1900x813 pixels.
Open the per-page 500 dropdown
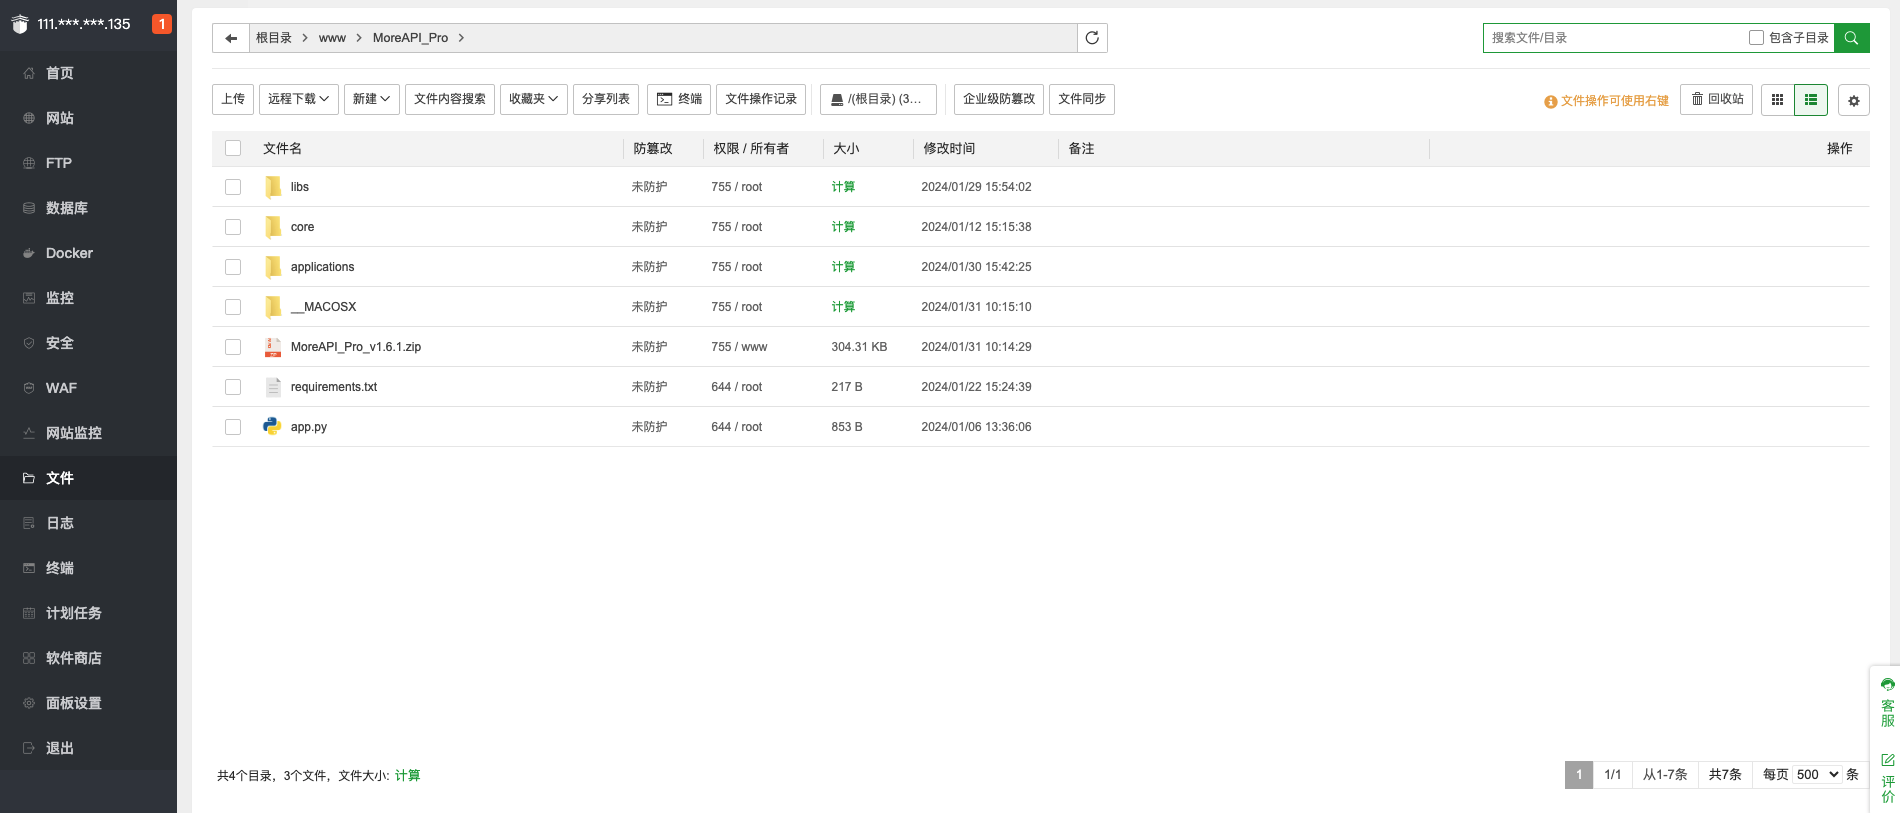[1817, 775]
